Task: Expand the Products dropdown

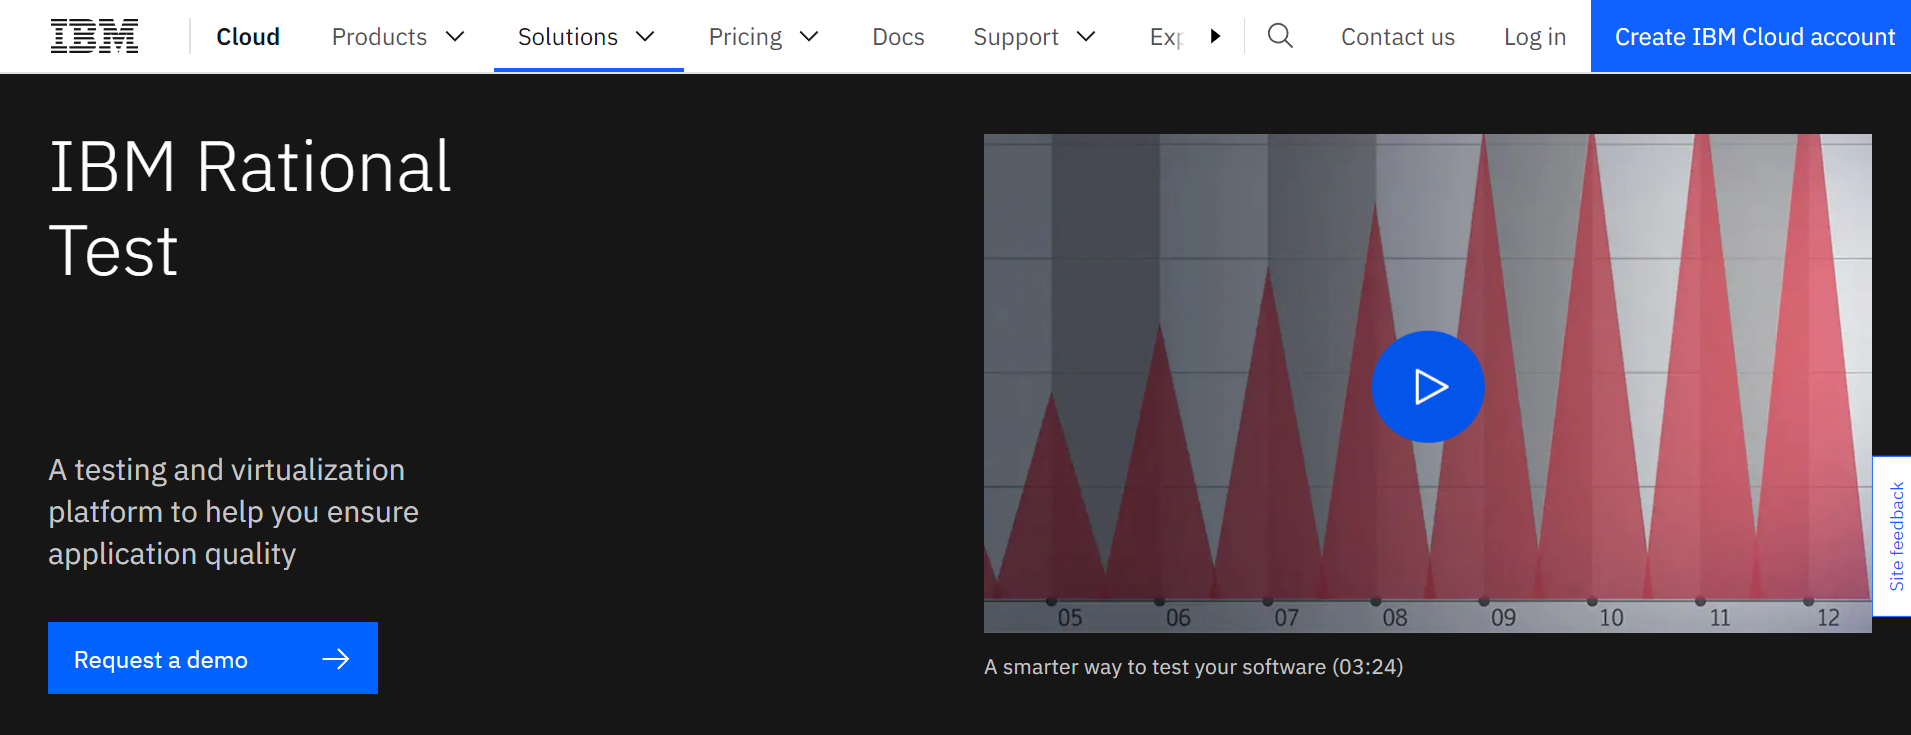Action: [398, 37]
